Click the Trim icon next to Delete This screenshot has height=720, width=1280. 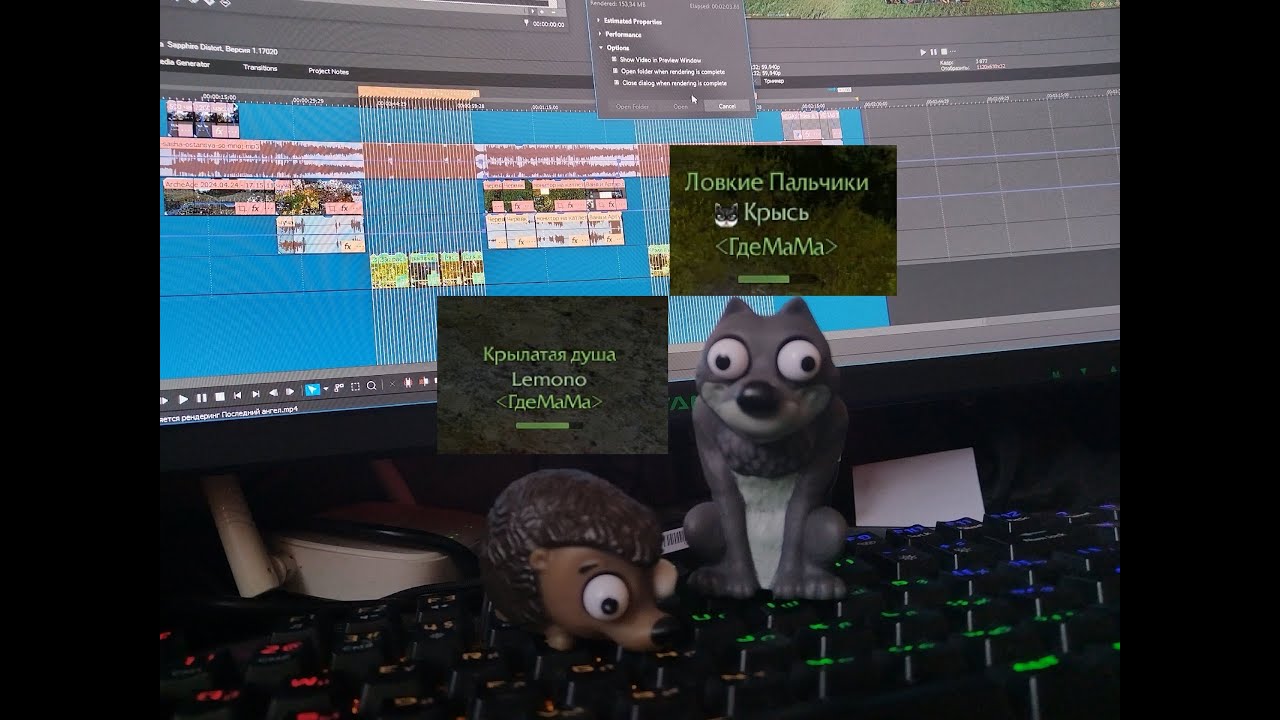[408, 383]
